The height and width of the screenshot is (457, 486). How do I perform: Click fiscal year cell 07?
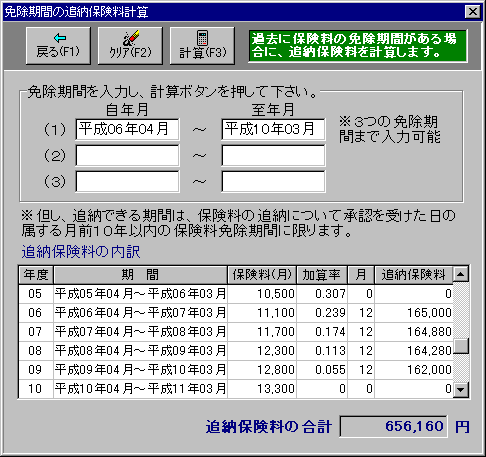pyautogui.click(x=36, y=332)
